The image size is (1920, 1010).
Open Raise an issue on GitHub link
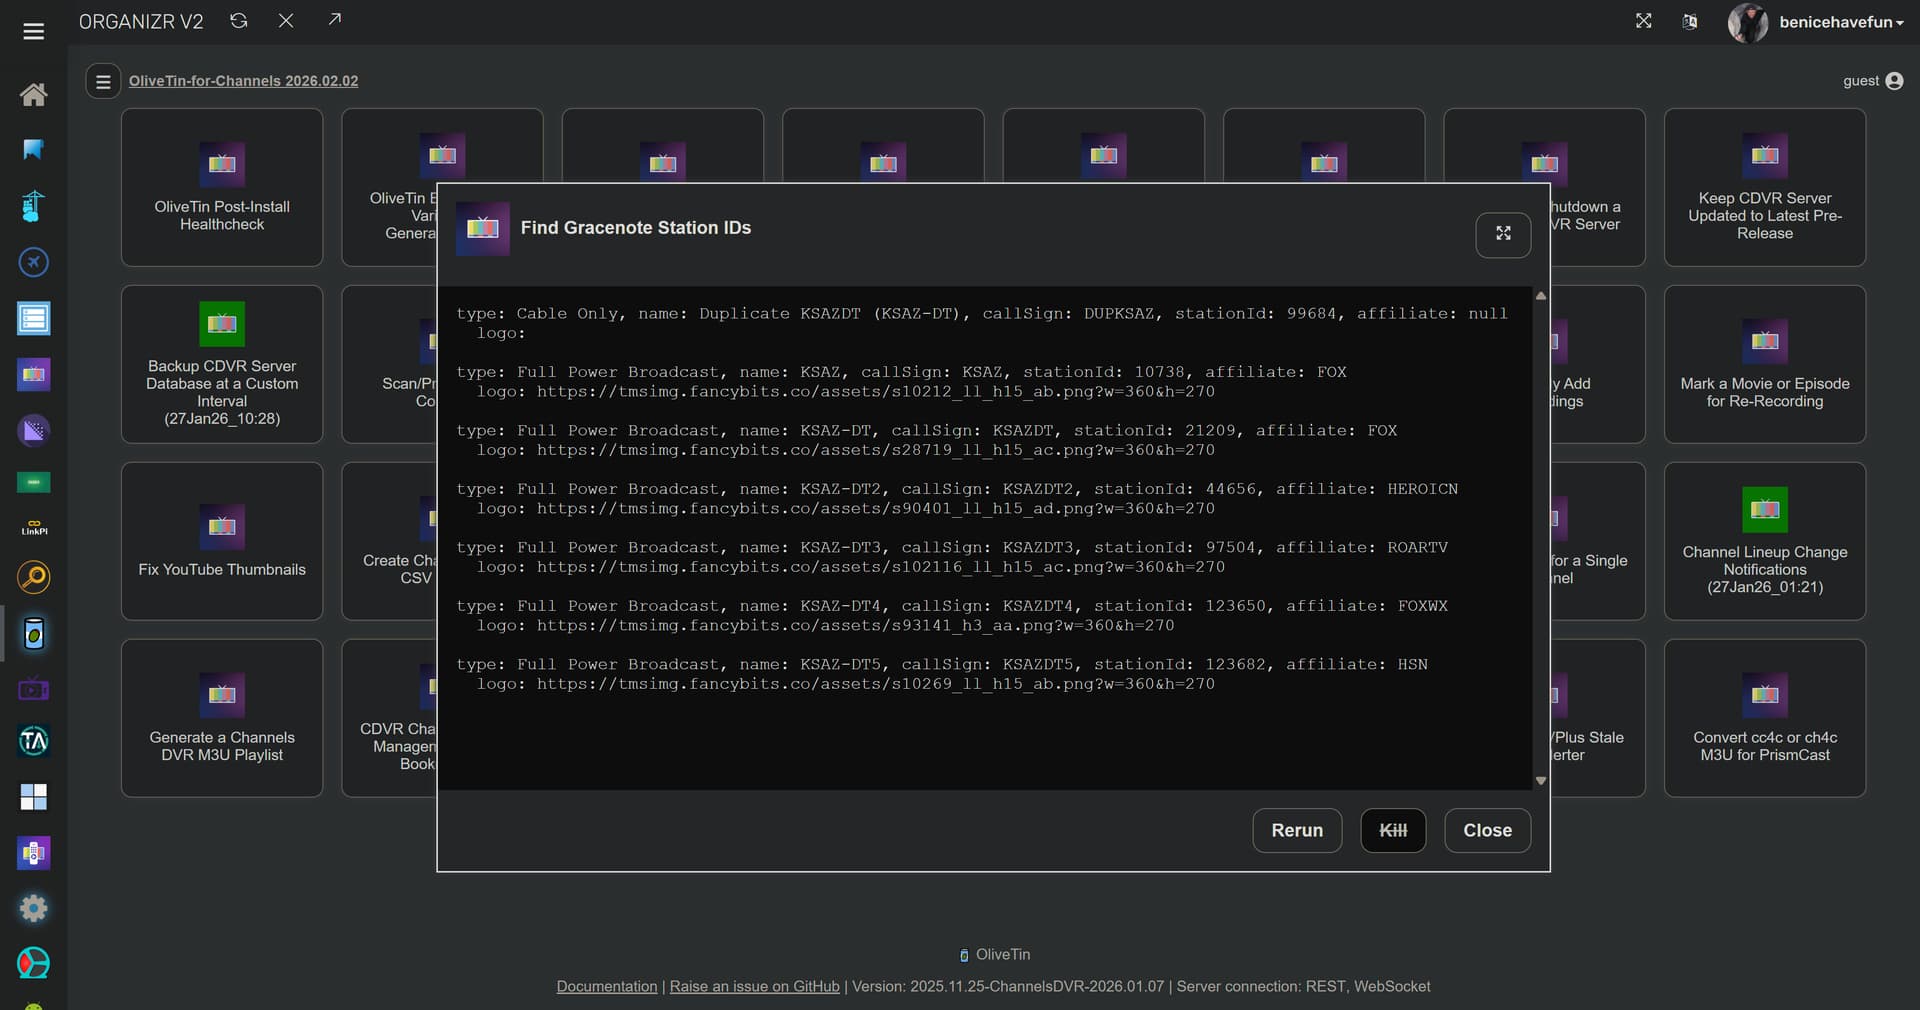pos(754,986)
